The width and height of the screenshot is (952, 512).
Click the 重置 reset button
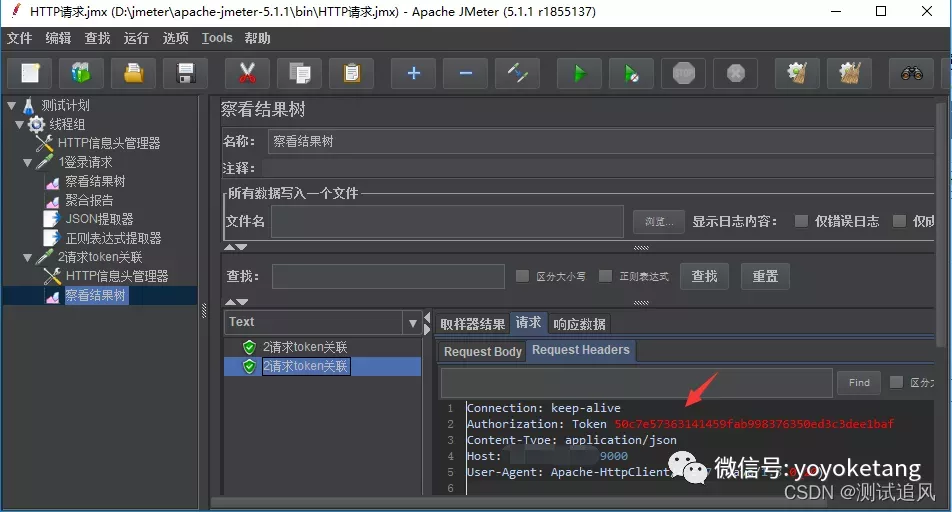pos(765,276)
